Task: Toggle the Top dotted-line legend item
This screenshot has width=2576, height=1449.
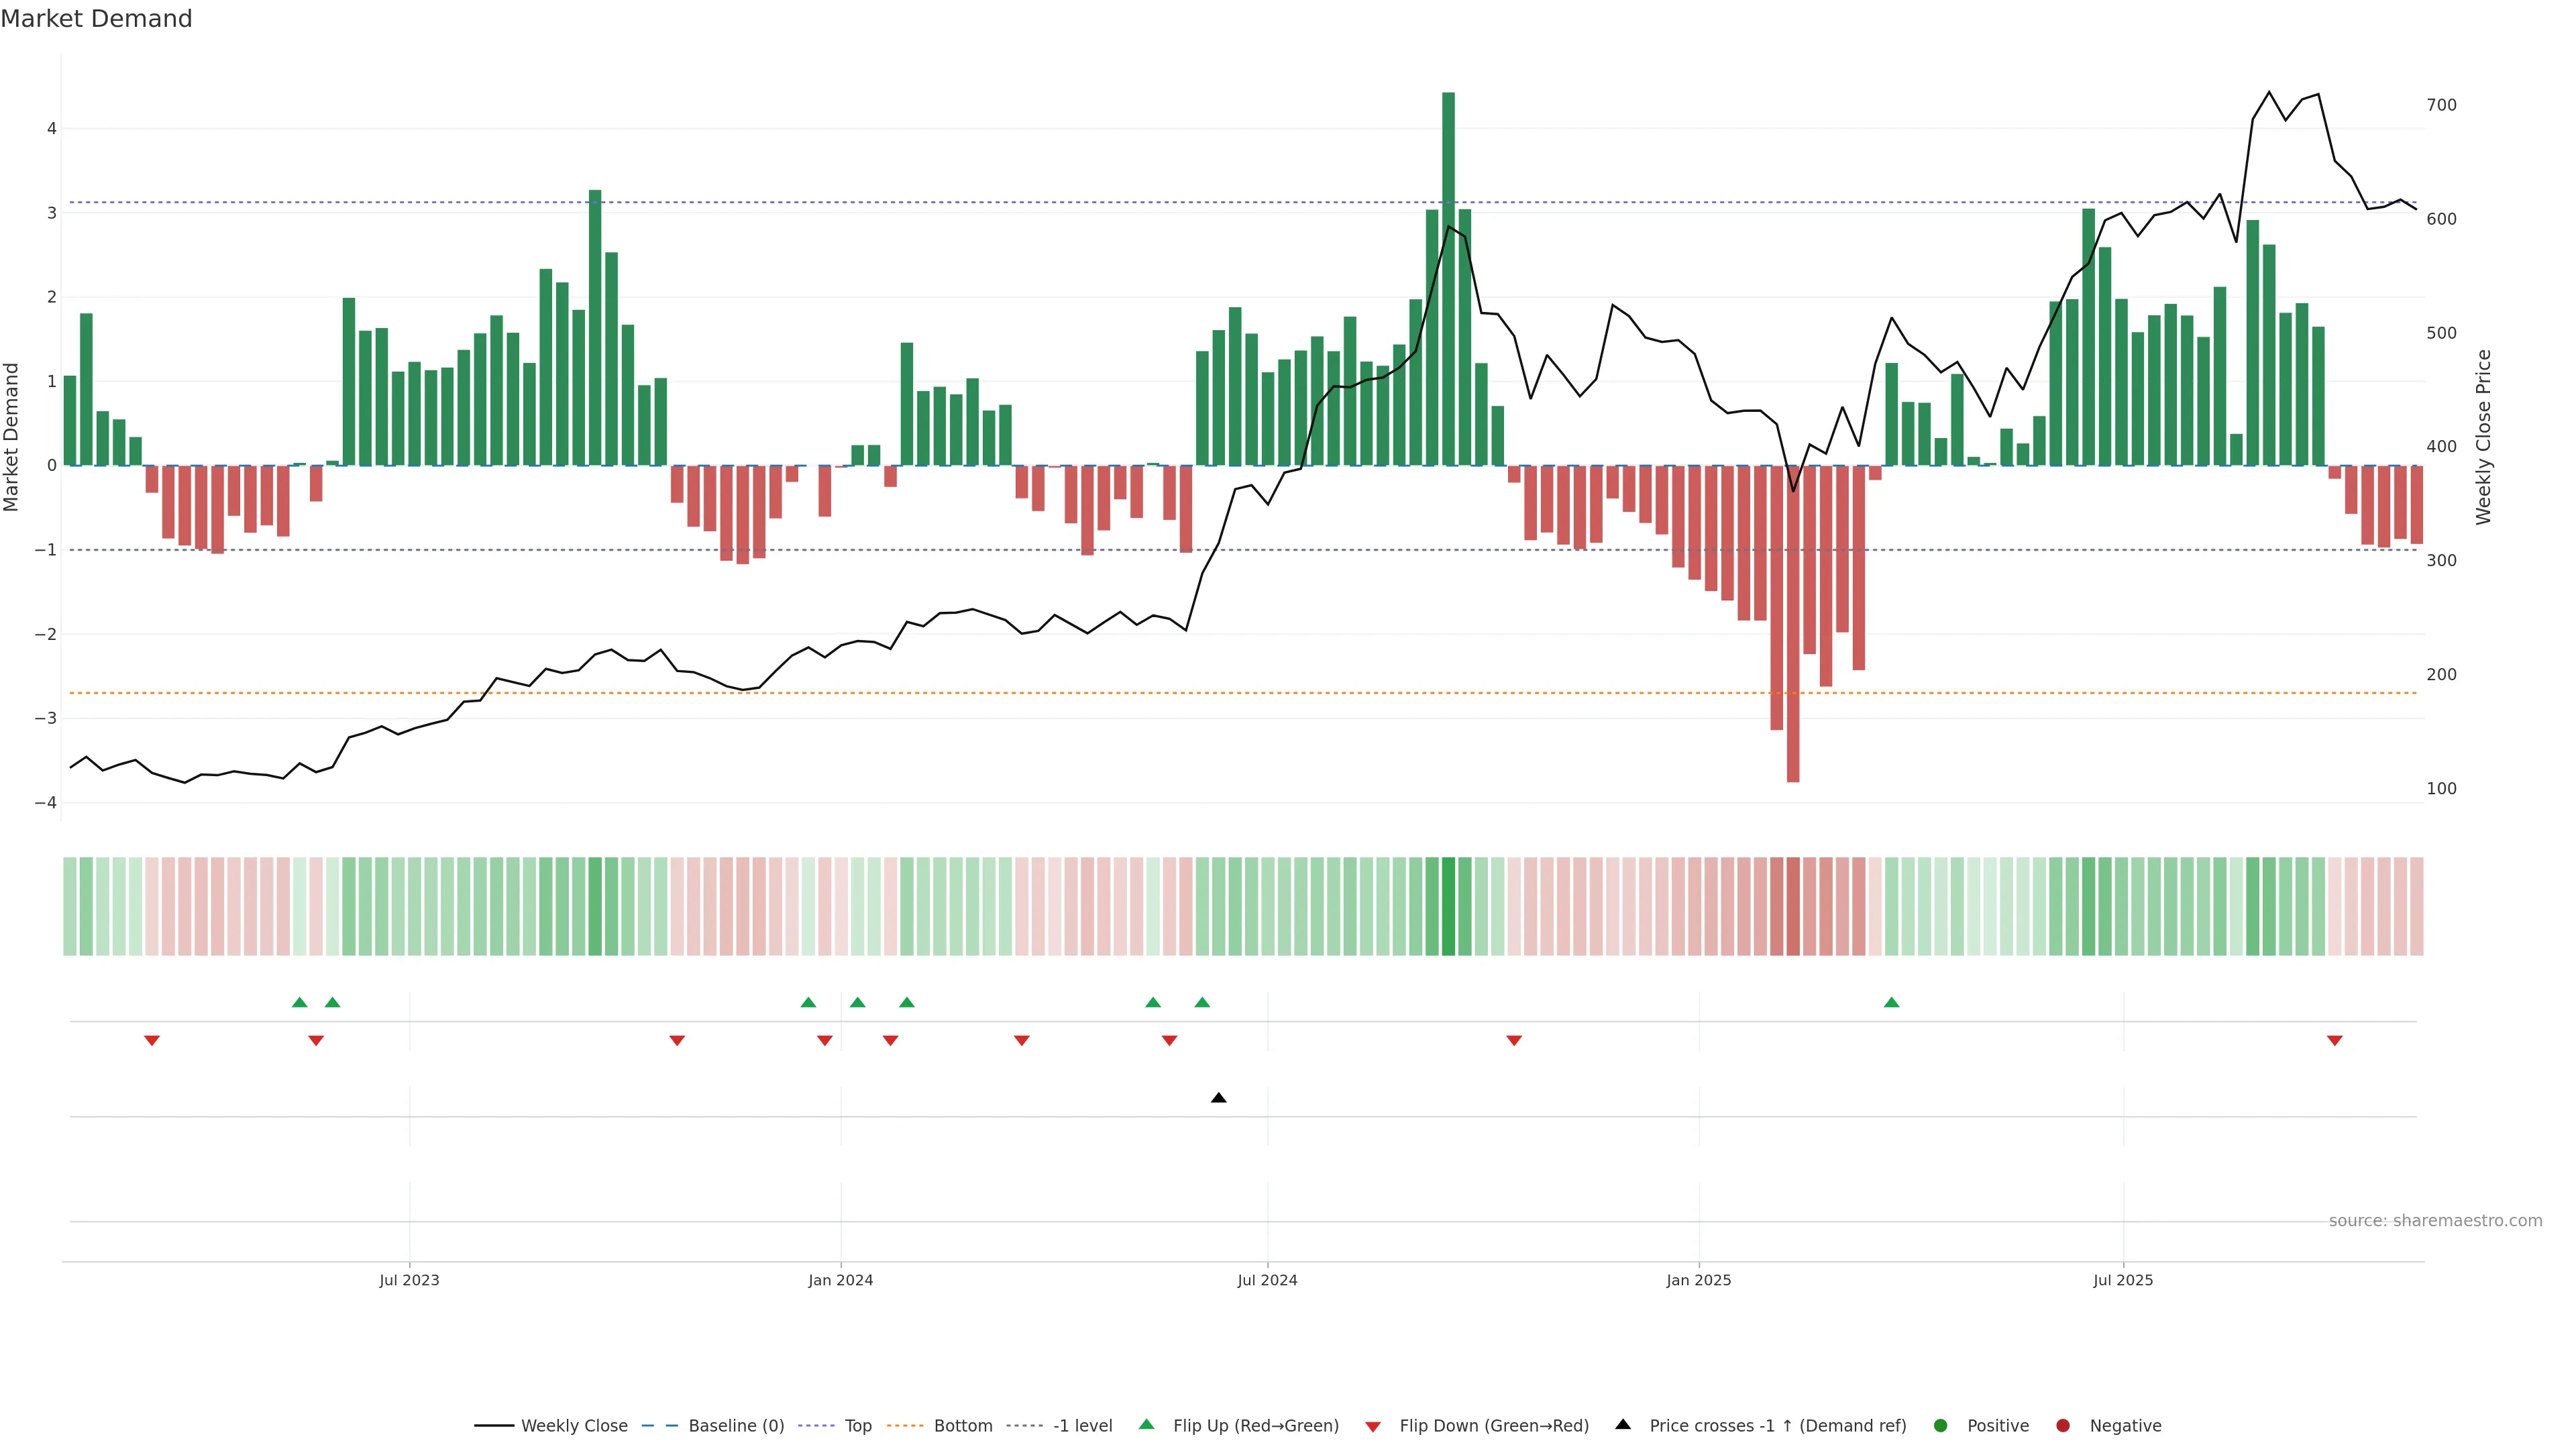Action: tap(857, 1426)
